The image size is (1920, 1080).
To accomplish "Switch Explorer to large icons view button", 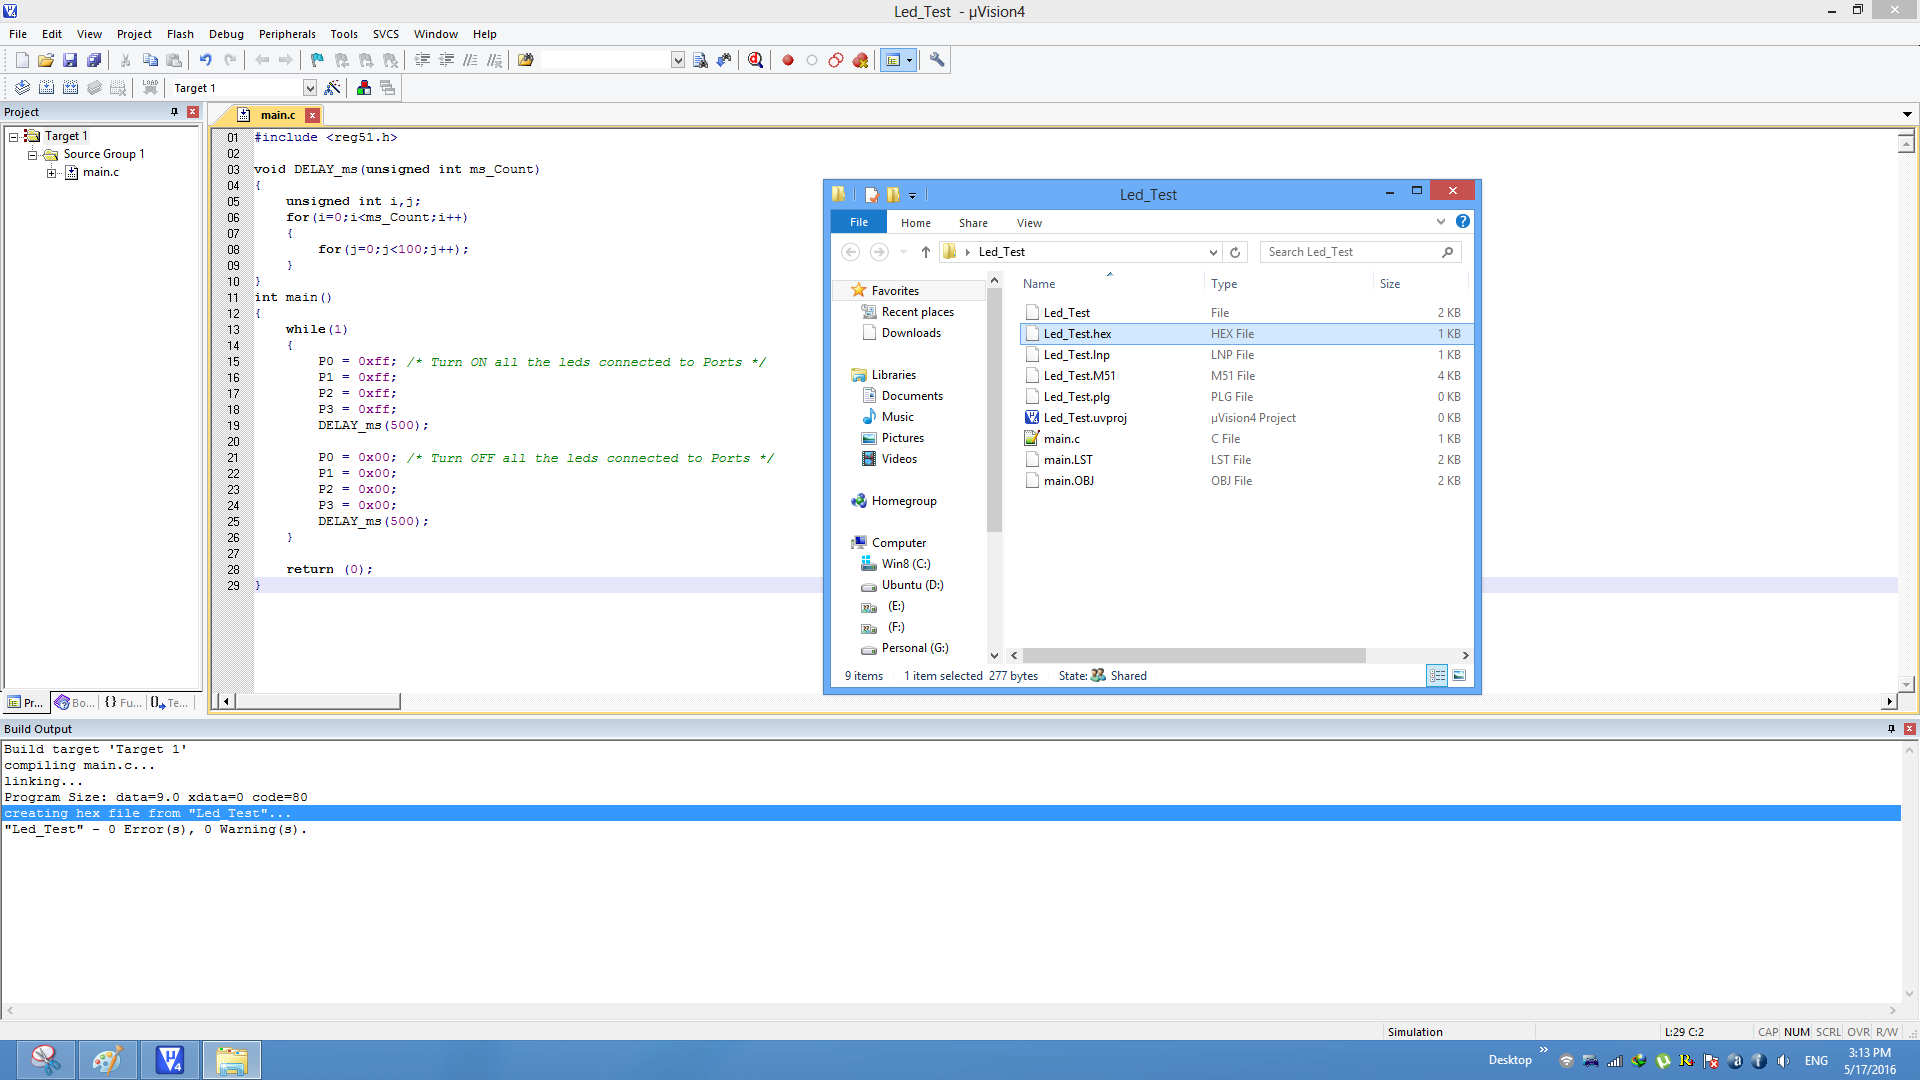I will (x=1459, y=676).
